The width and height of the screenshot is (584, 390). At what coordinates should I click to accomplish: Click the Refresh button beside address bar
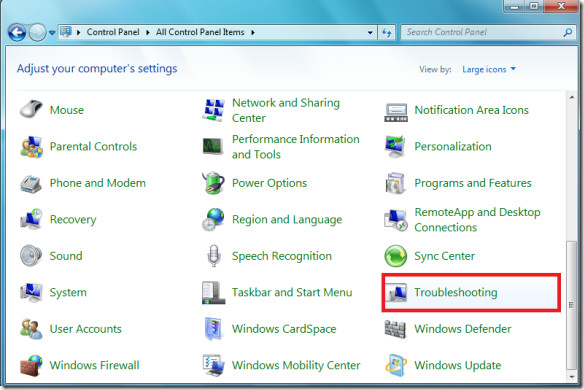click(x=387, y=32)
